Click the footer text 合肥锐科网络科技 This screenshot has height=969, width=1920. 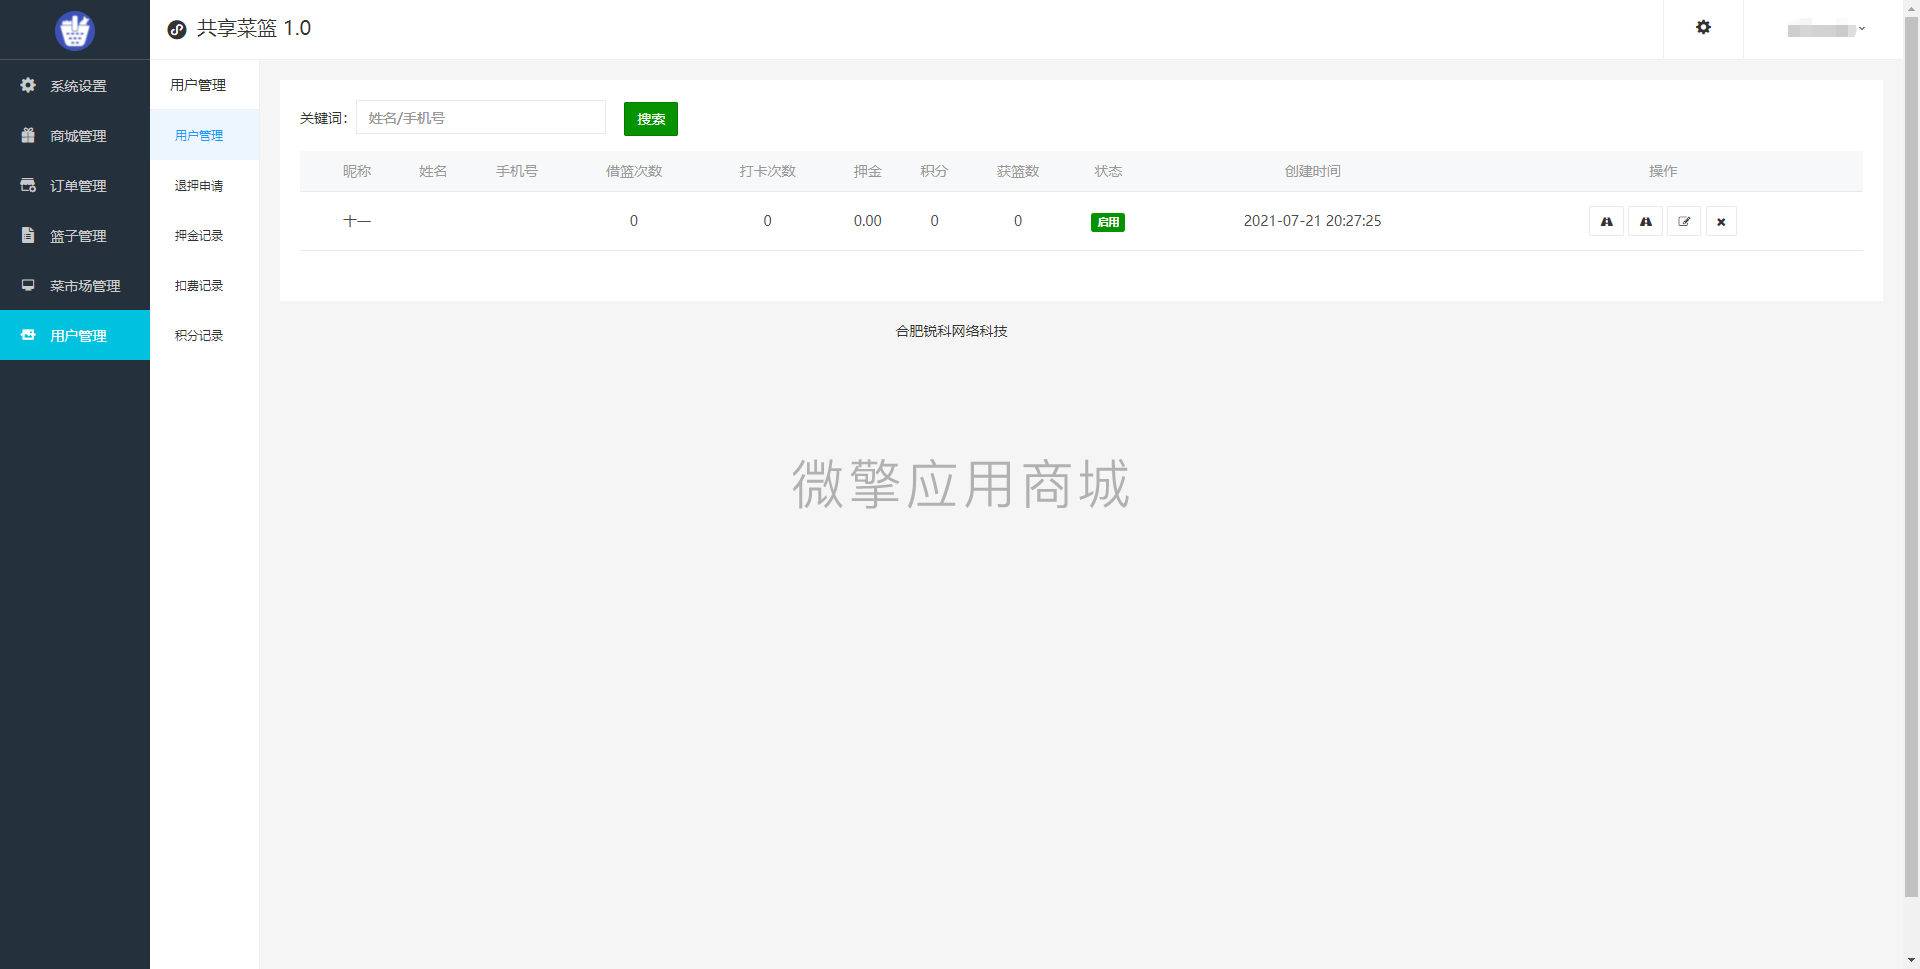951,331
